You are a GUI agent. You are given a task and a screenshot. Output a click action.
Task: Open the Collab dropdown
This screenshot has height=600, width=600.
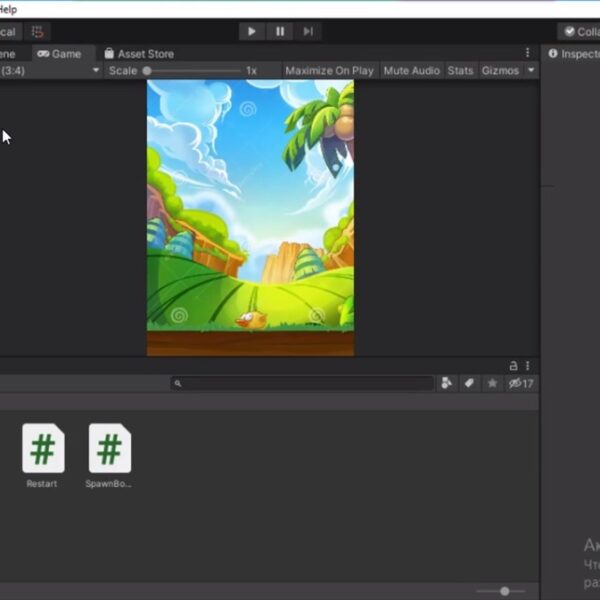pyautogui.click(x=579, y=31)
